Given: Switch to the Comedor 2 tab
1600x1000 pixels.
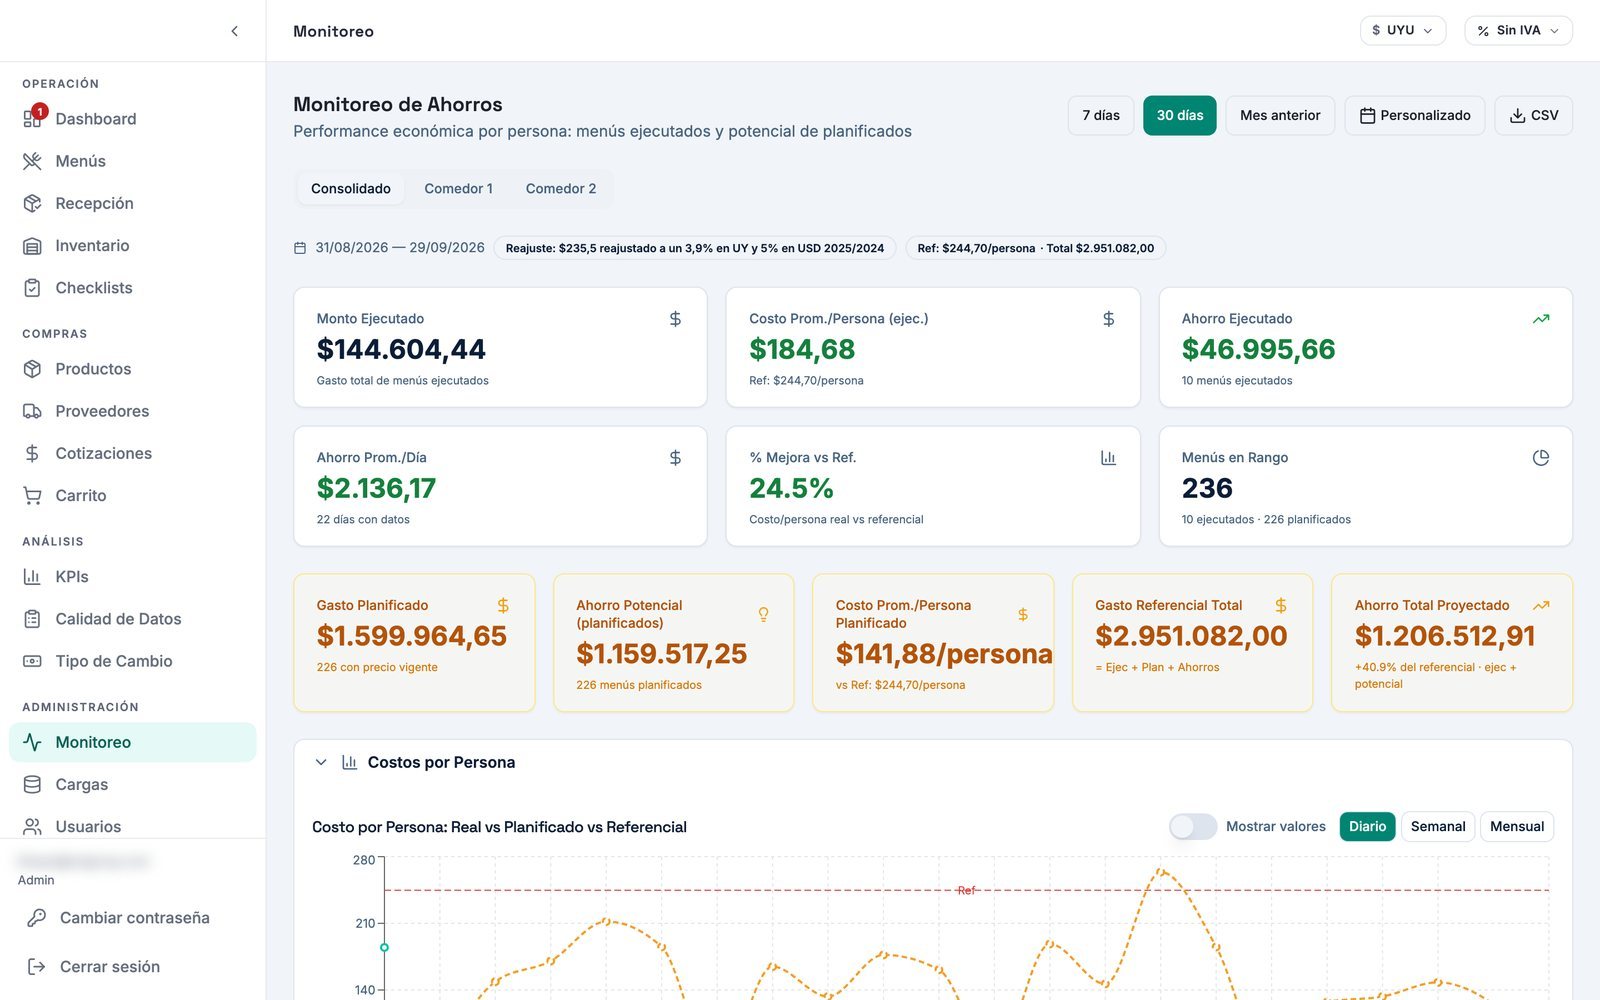Looking at the screenshot, I should tap(561, 188).
